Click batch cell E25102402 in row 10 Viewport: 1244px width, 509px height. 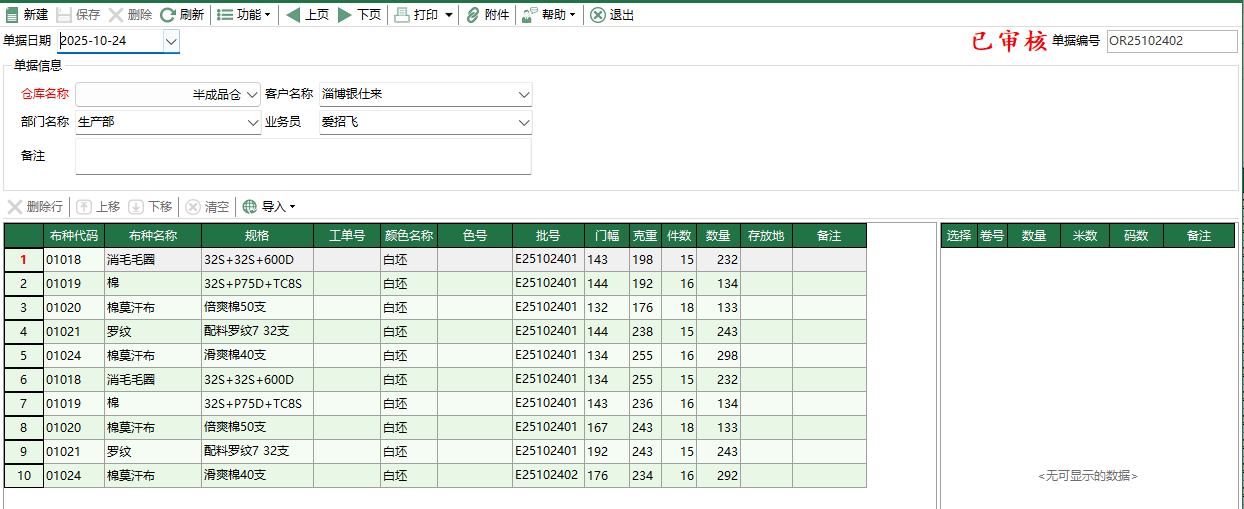(548, 476)
